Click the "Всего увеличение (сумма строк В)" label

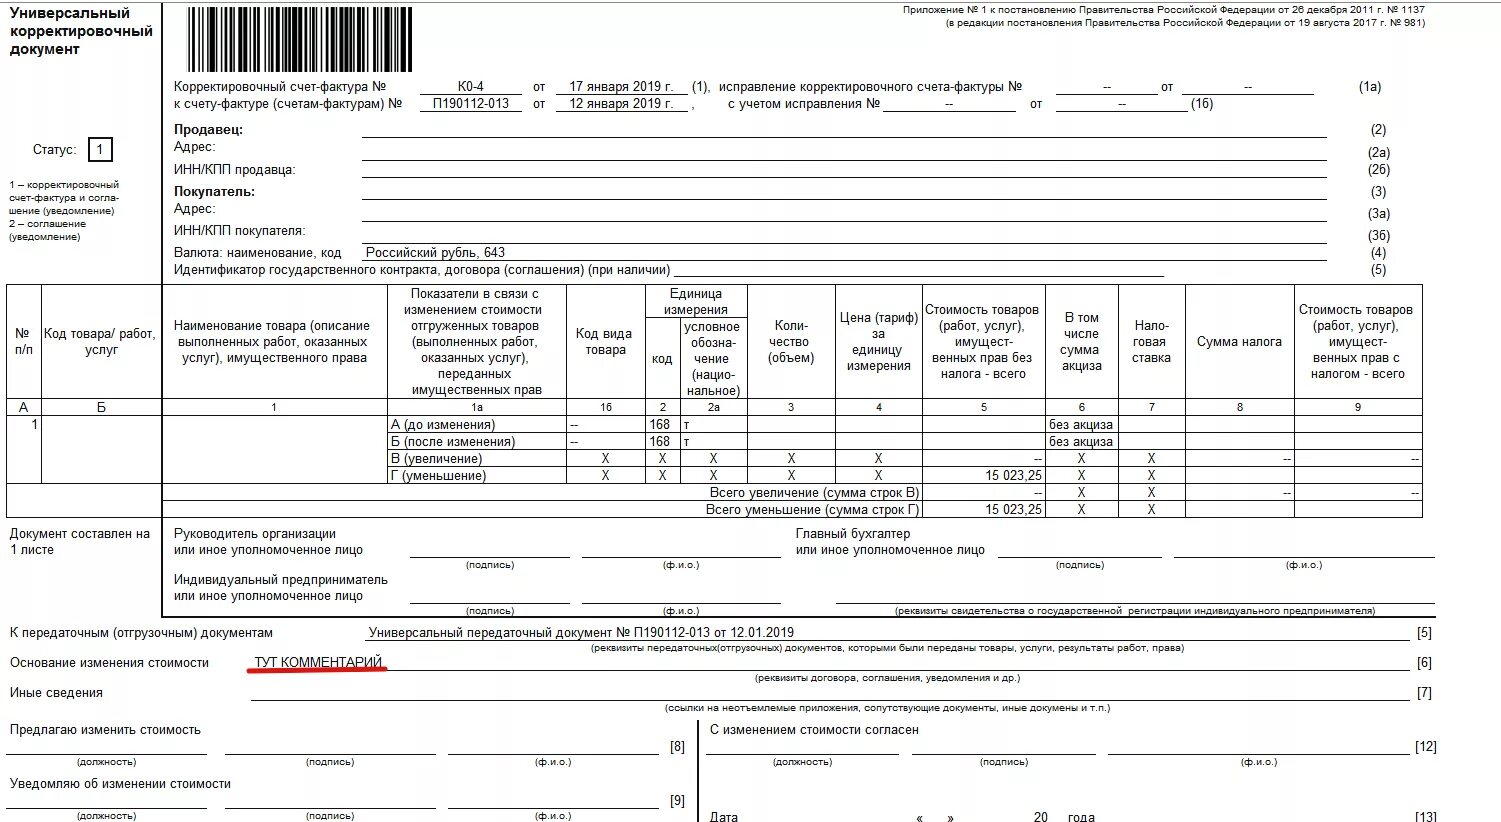(x=814, y=493)
